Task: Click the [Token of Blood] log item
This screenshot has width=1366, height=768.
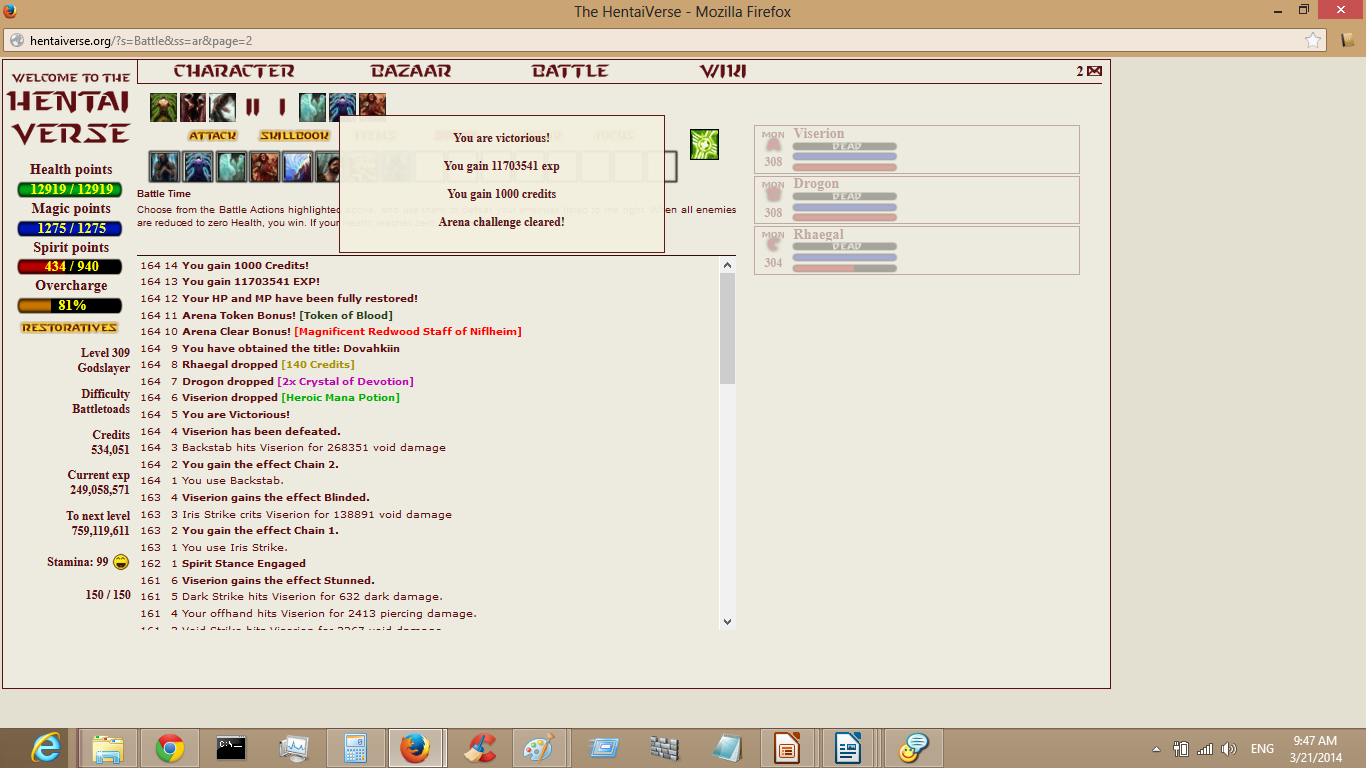Action: 346,315
